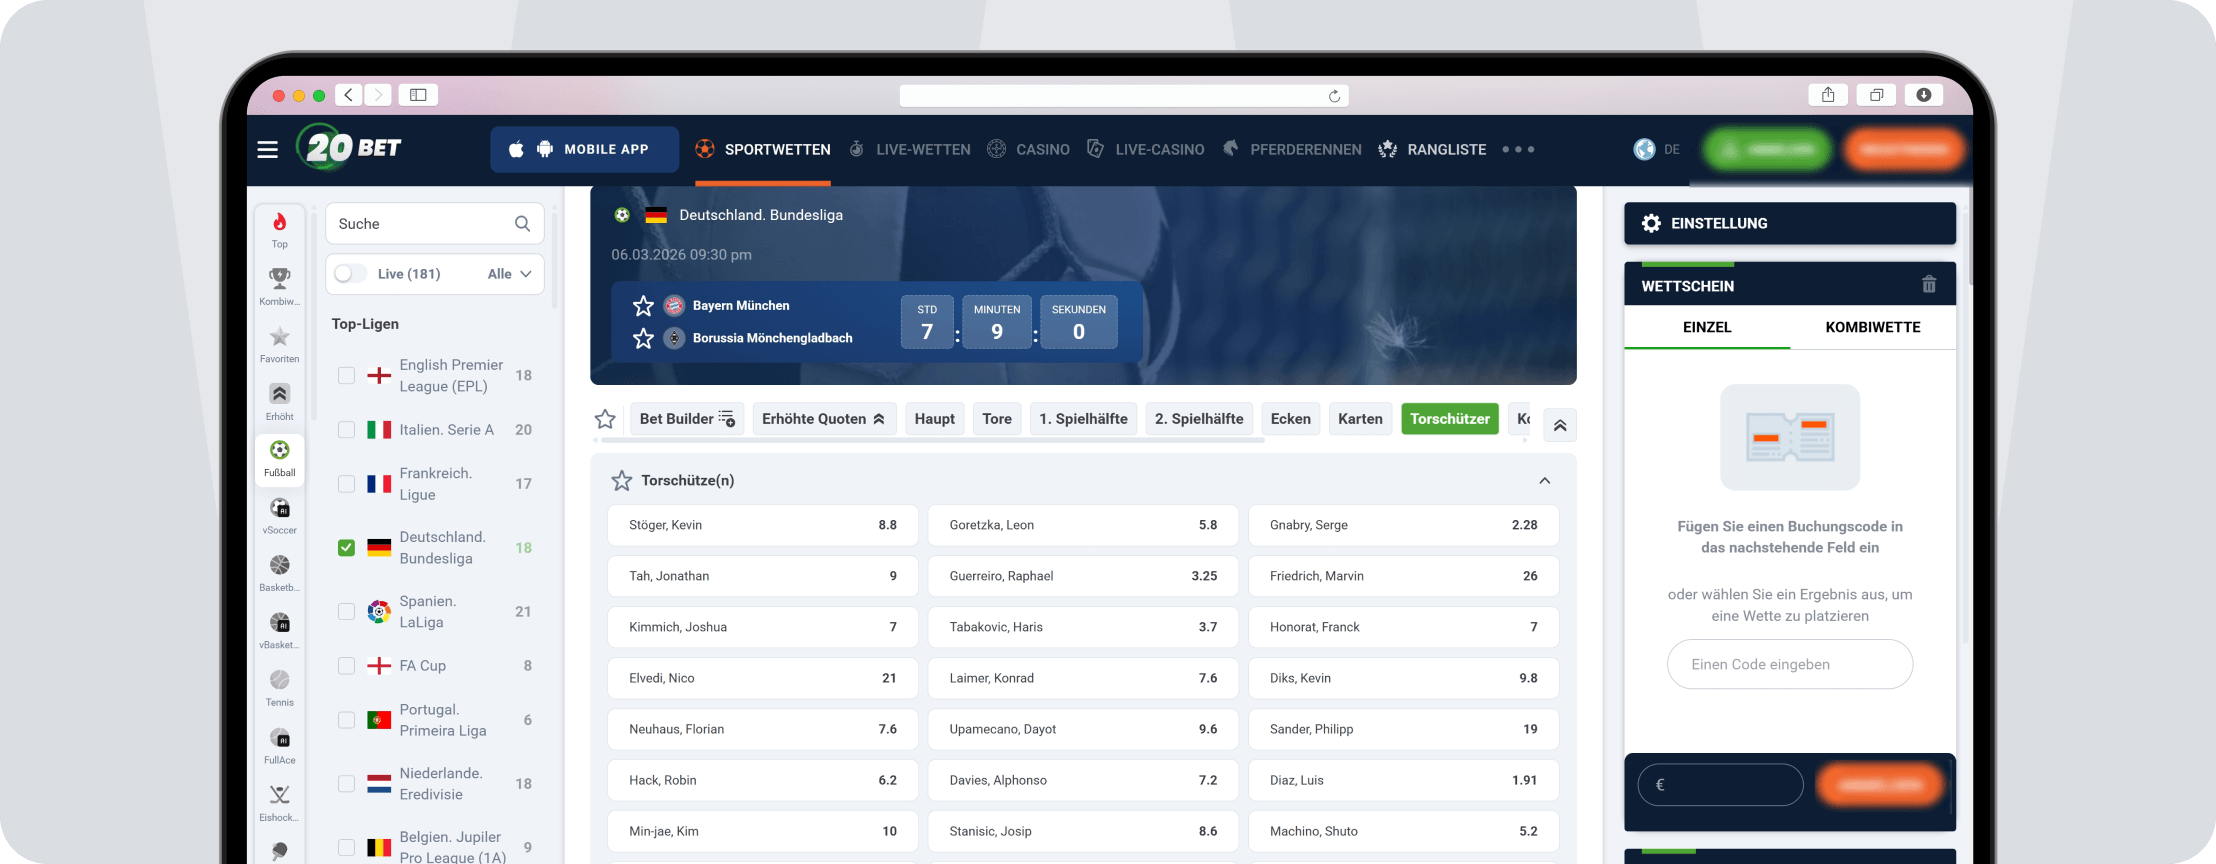Clear the Wettschein with trash icon

point(1929,285)
